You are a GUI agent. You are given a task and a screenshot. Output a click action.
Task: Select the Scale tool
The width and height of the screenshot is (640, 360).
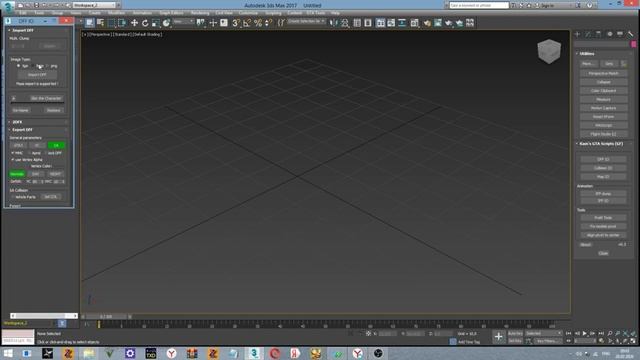coord(156,23)
